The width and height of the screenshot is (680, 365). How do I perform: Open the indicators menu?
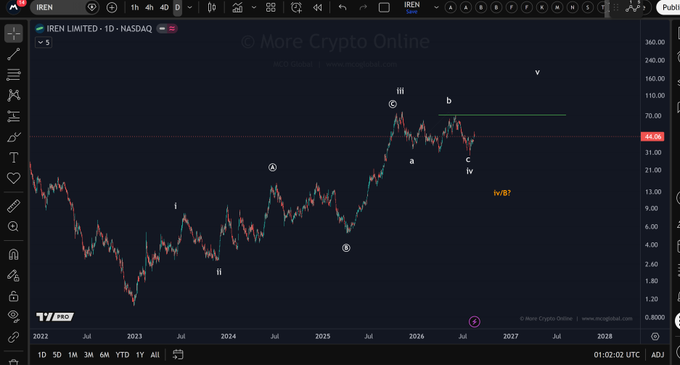point(237,7)
